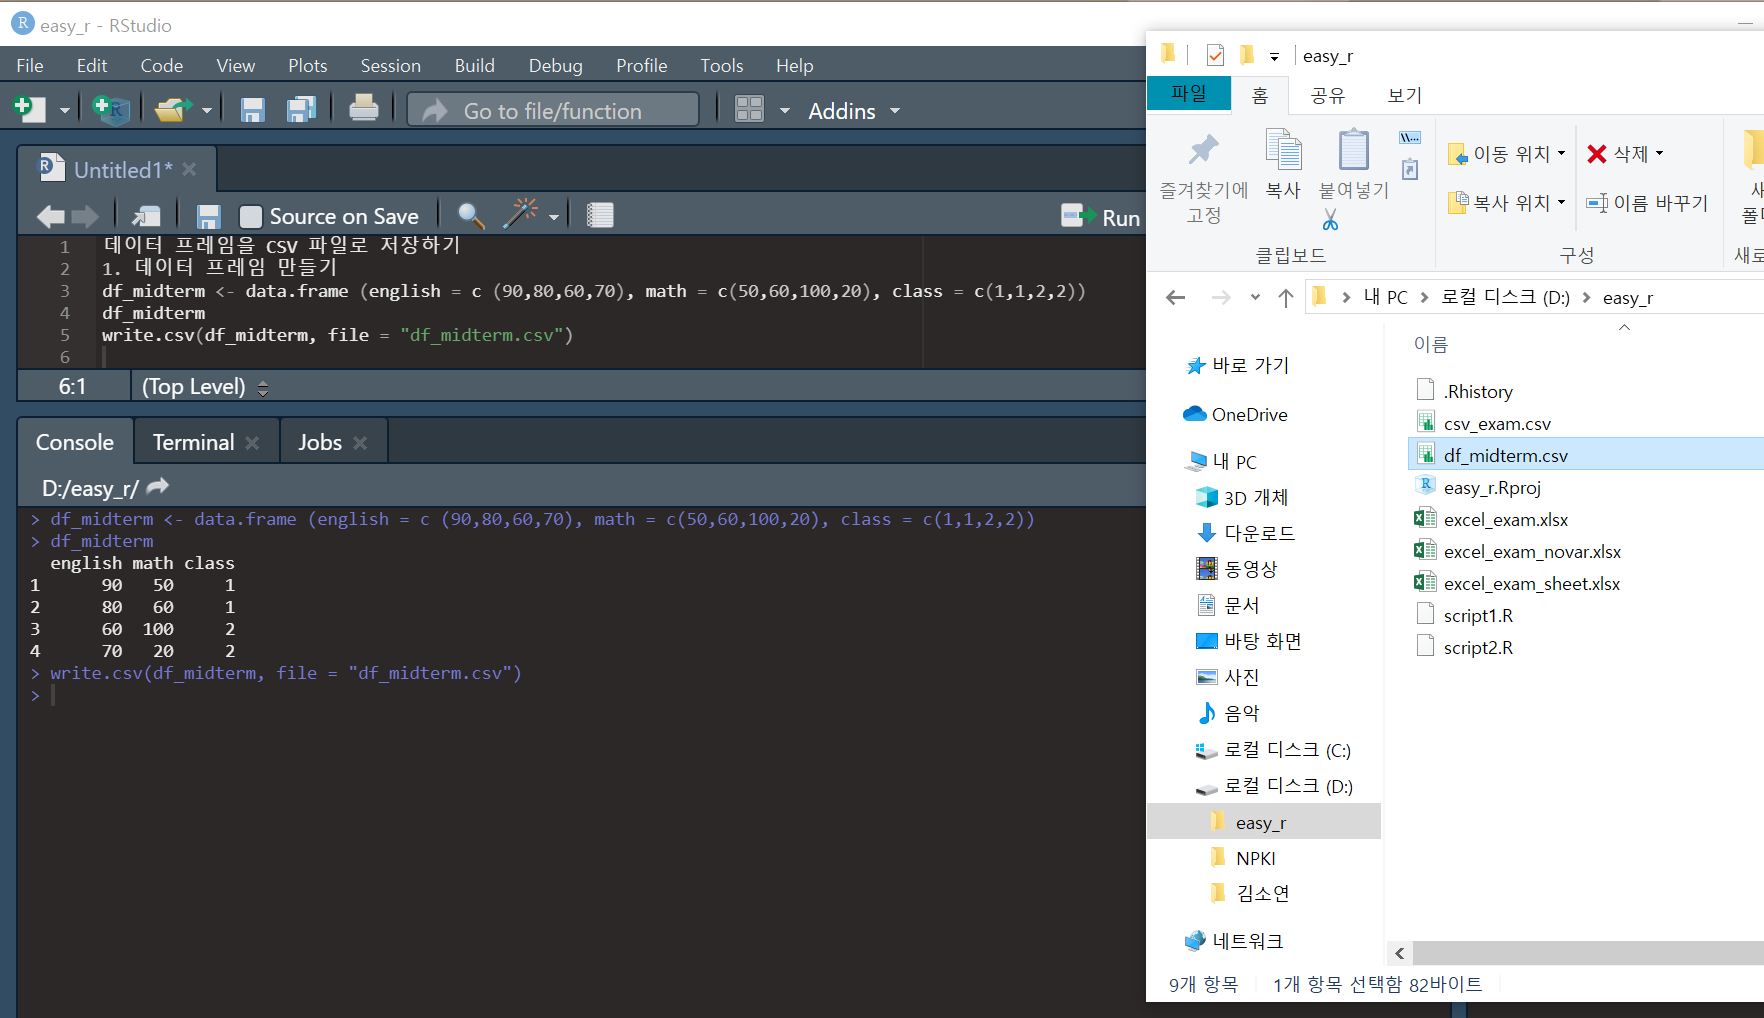Click 이름 바꾸기 (Rename) in Explorer ribbon
This screenshot has width=1764, height=1018.
click(1648, 203)
